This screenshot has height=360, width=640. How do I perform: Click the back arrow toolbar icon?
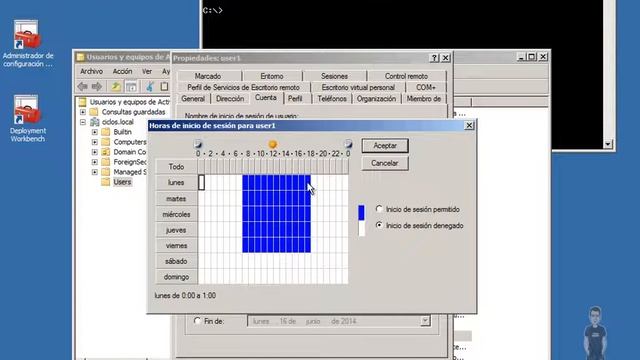pos(83,86)
